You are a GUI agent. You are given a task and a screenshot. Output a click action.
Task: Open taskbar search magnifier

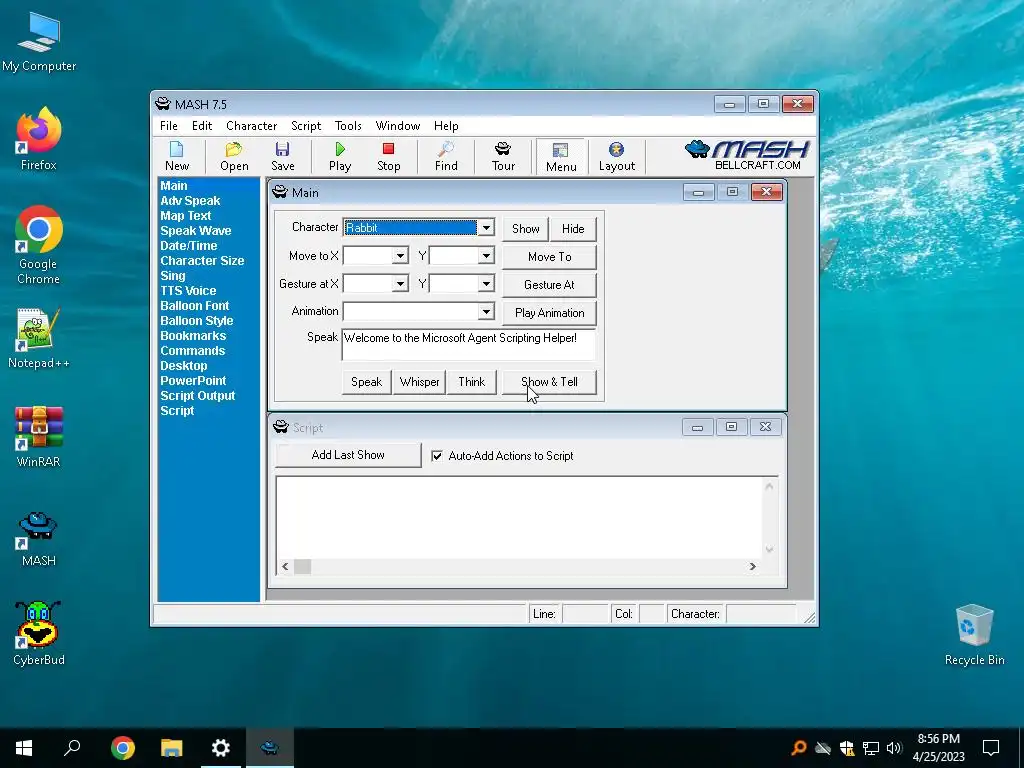tap(72, 748)
